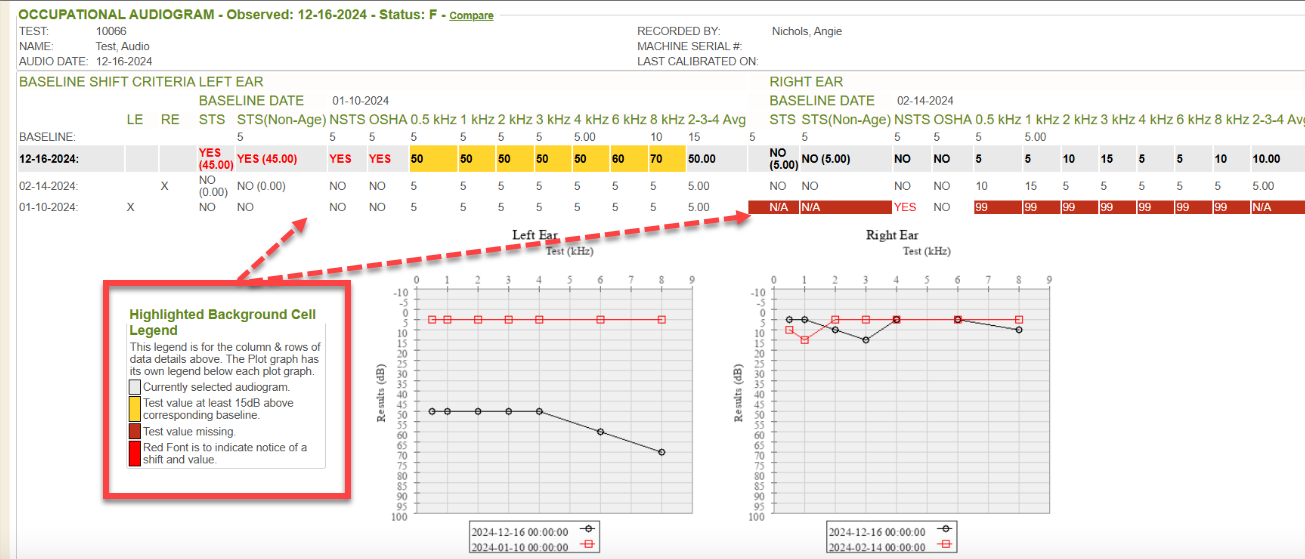
Task: Click Left Ear data point at 8 kHz, 70 dB
Action: coord(662,452)
